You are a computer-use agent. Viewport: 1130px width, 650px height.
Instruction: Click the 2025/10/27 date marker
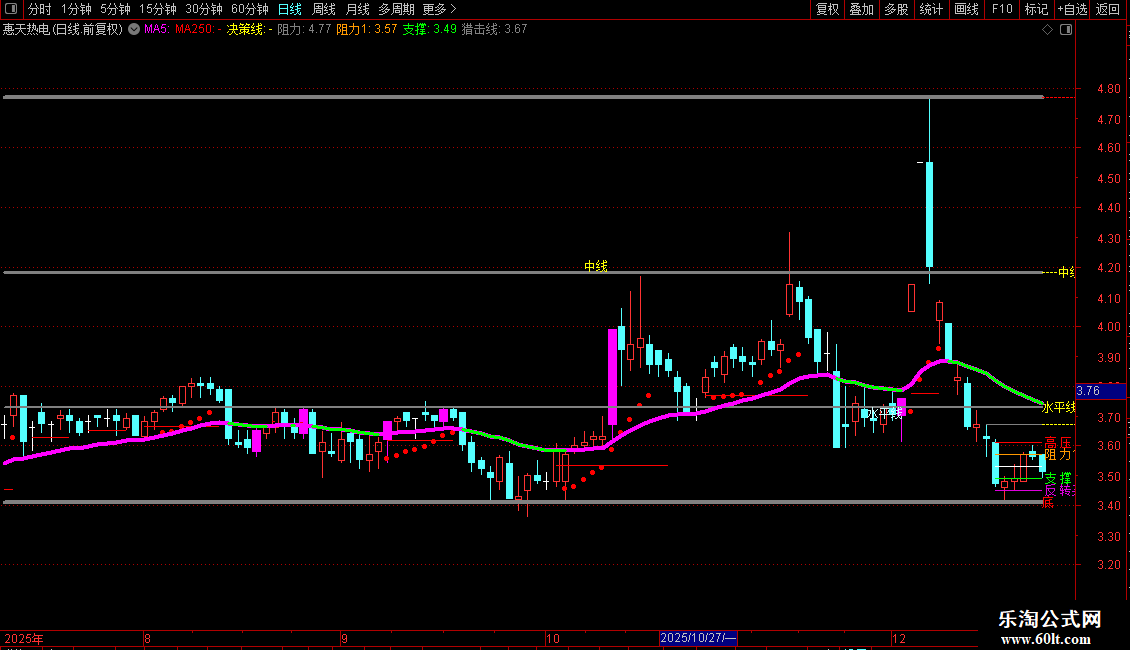[x=698, y=638]
